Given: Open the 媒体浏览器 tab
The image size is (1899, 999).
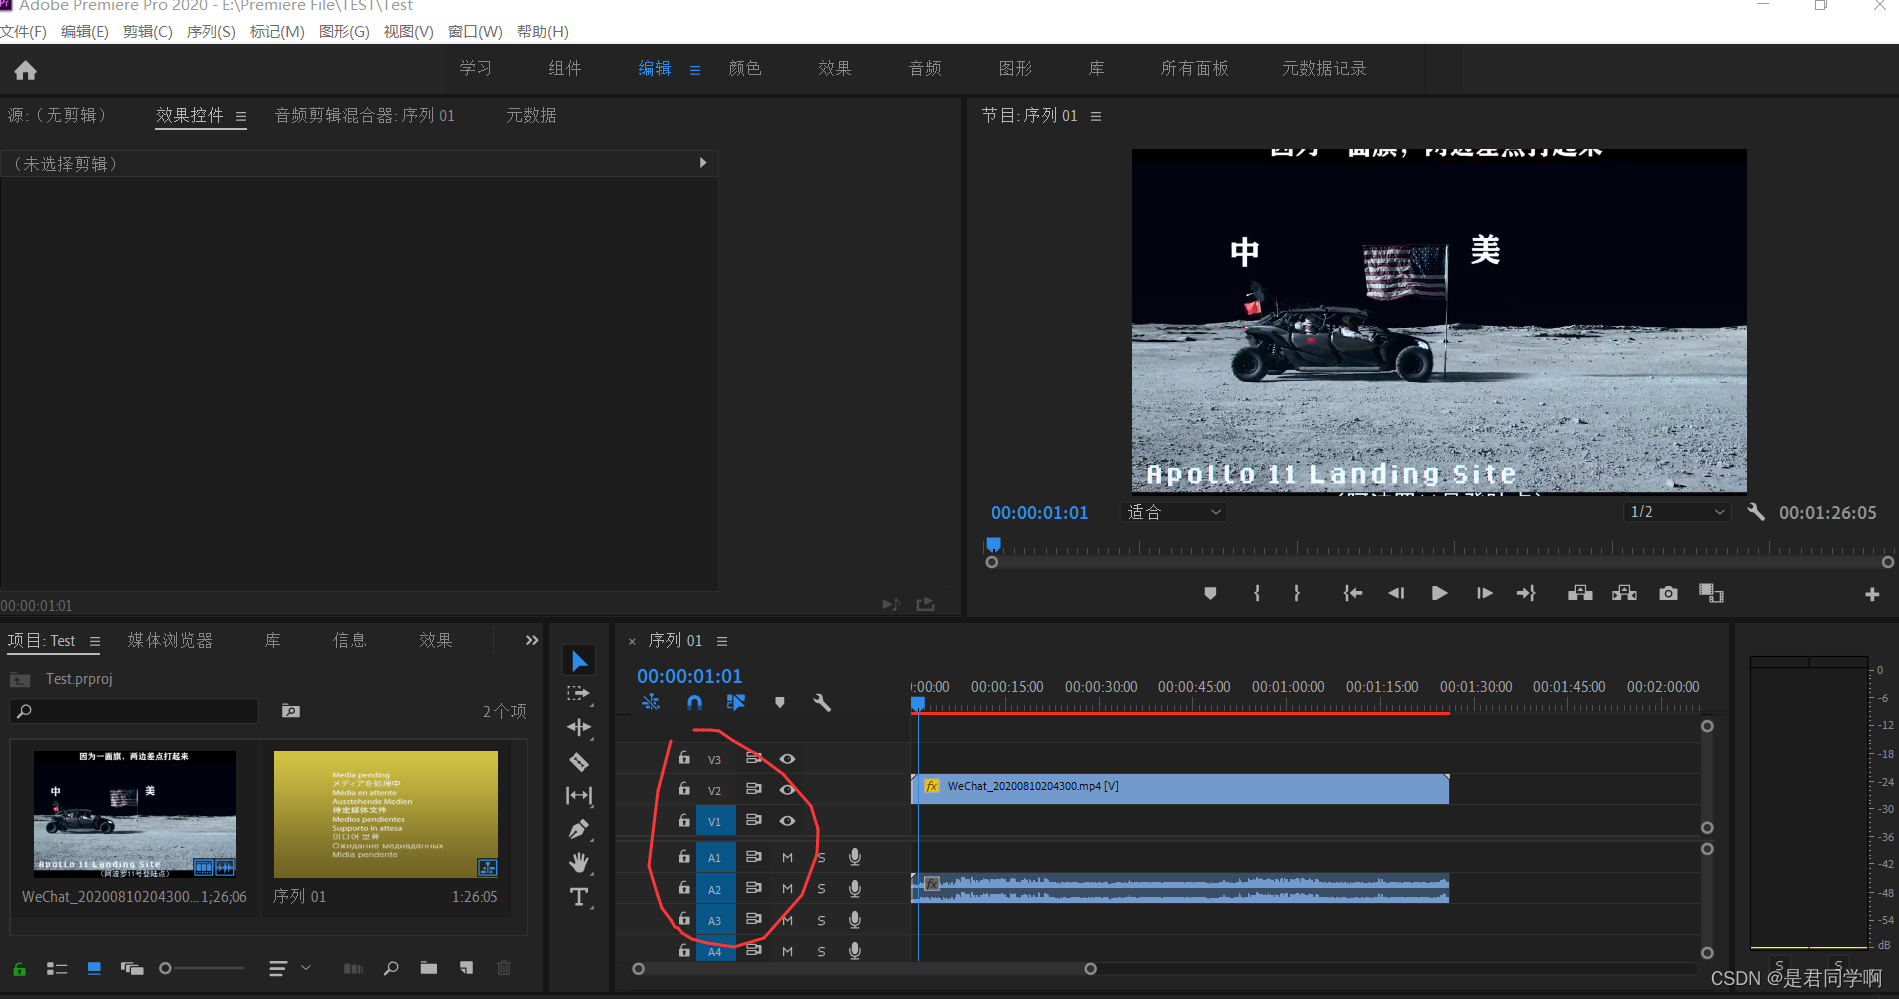Looking at the screenshot, I should (170, 640).
